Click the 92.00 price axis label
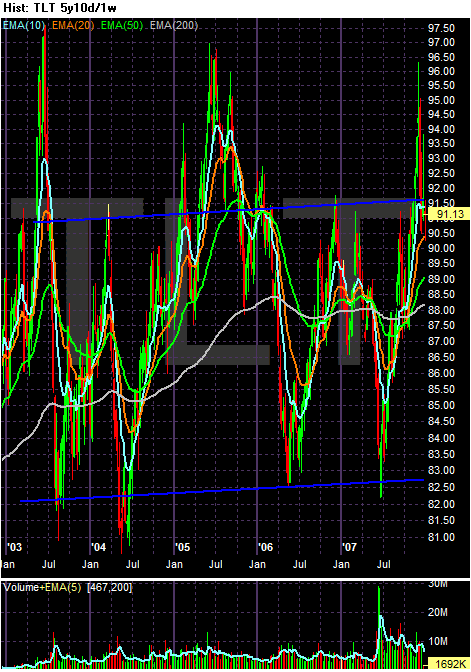 click(441, 188)
